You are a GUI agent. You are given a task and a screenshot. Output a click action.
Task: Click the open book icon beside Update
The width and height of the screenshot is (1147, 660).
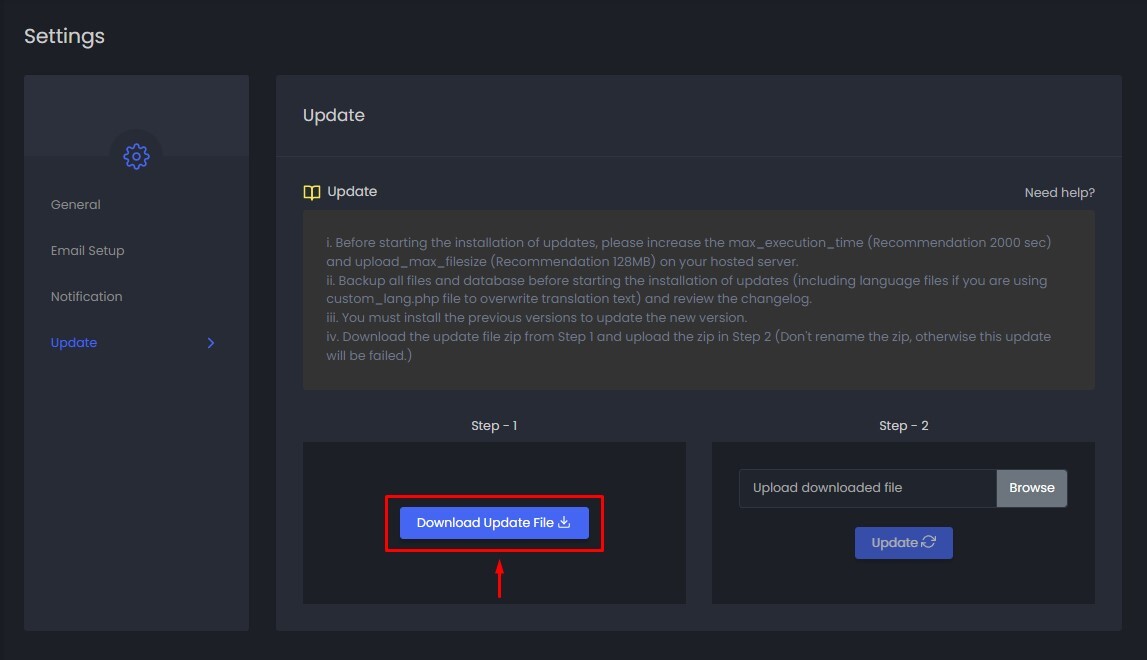click(312, 192)
